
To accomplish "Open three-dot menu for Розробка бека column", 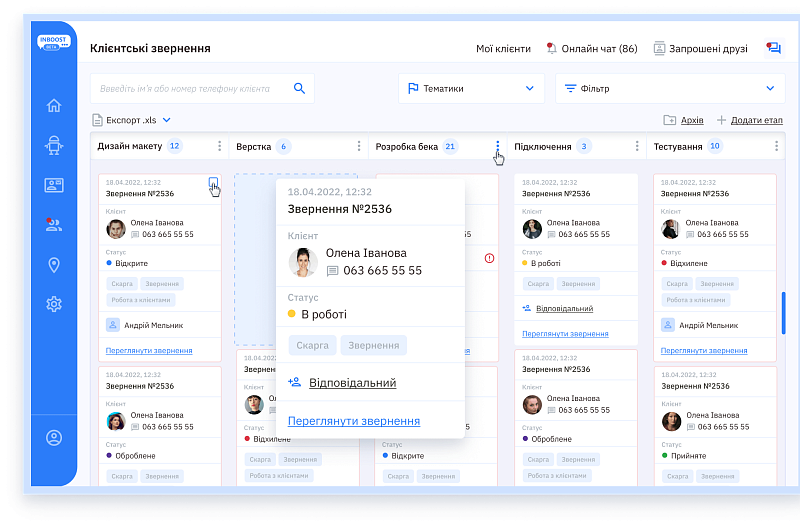I will [498, 146].
